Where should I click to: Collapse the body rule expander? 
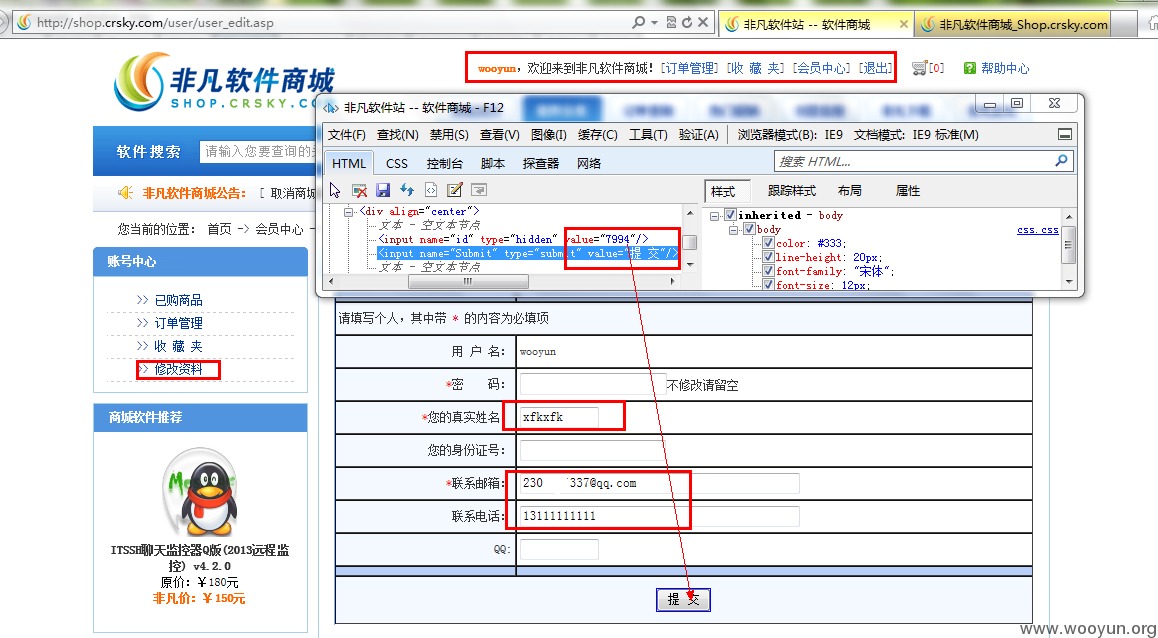point(733,230)
